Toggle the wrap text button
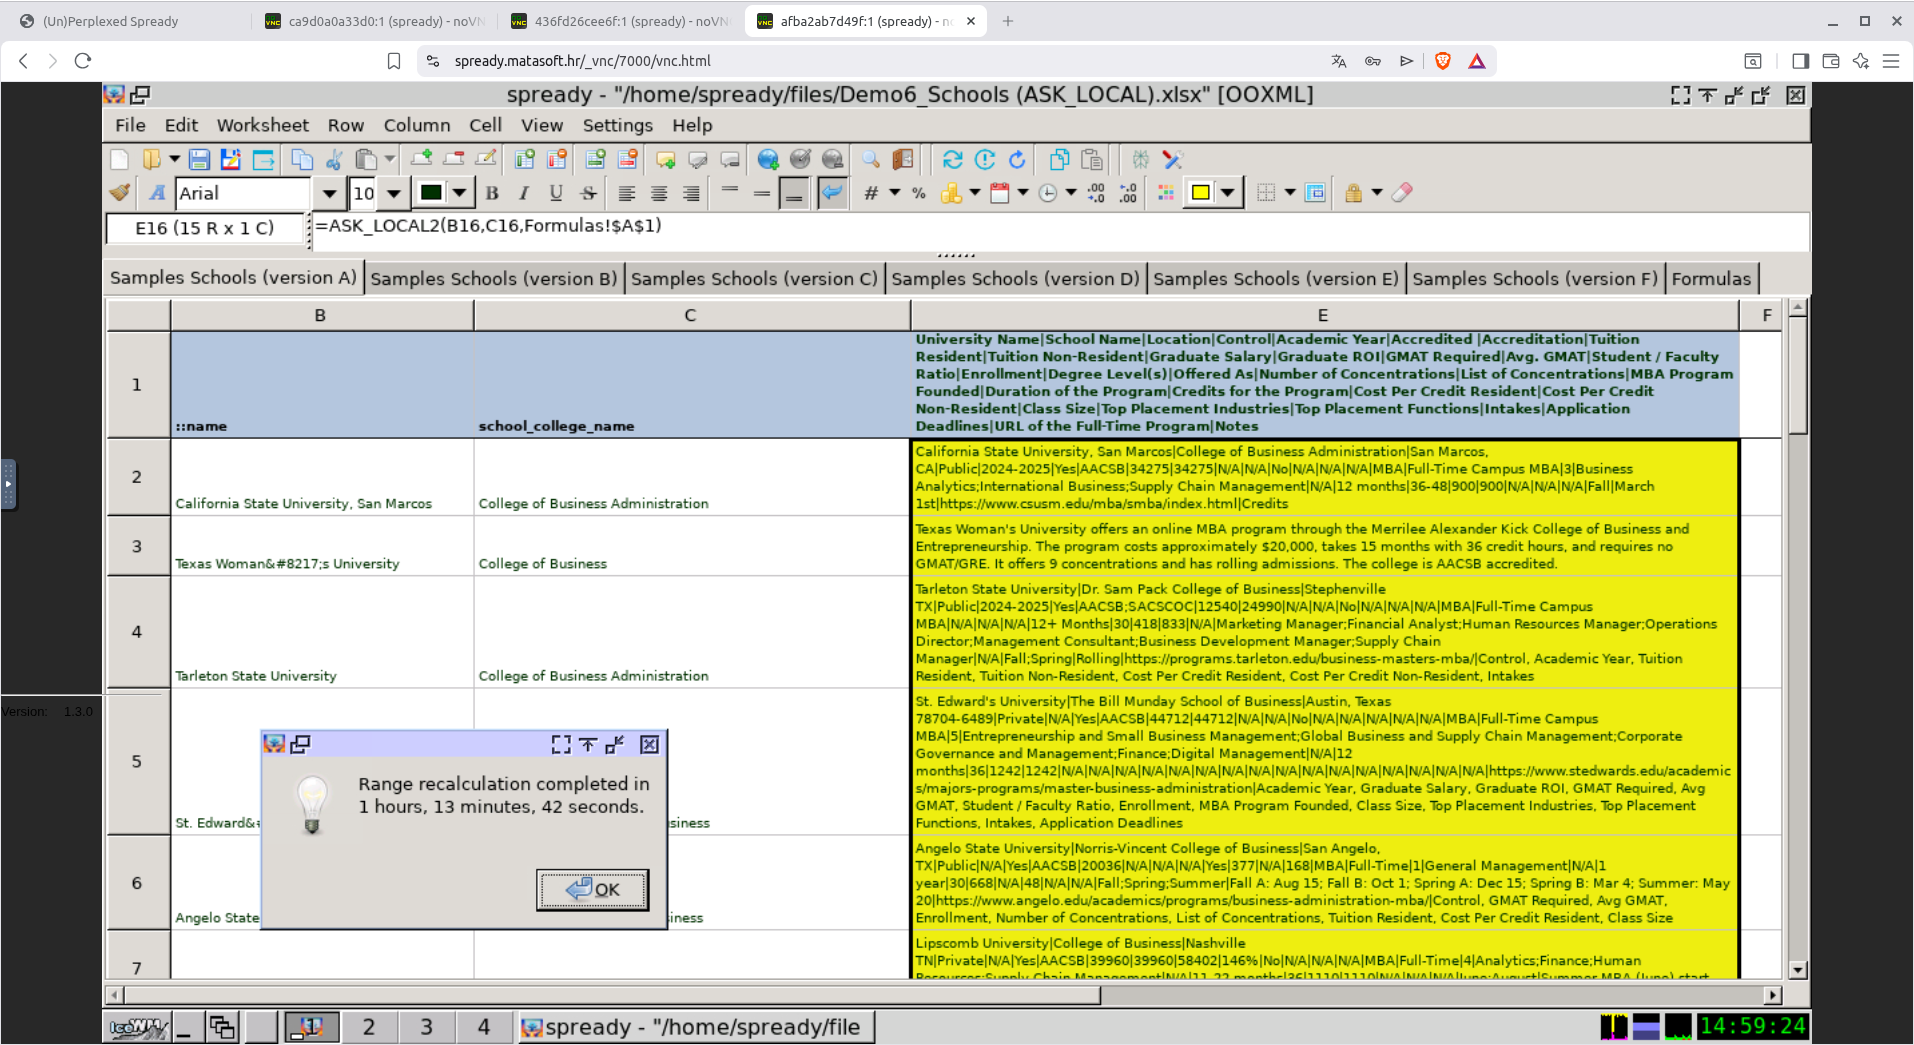1914x1045 pixels. pos(831,193)
